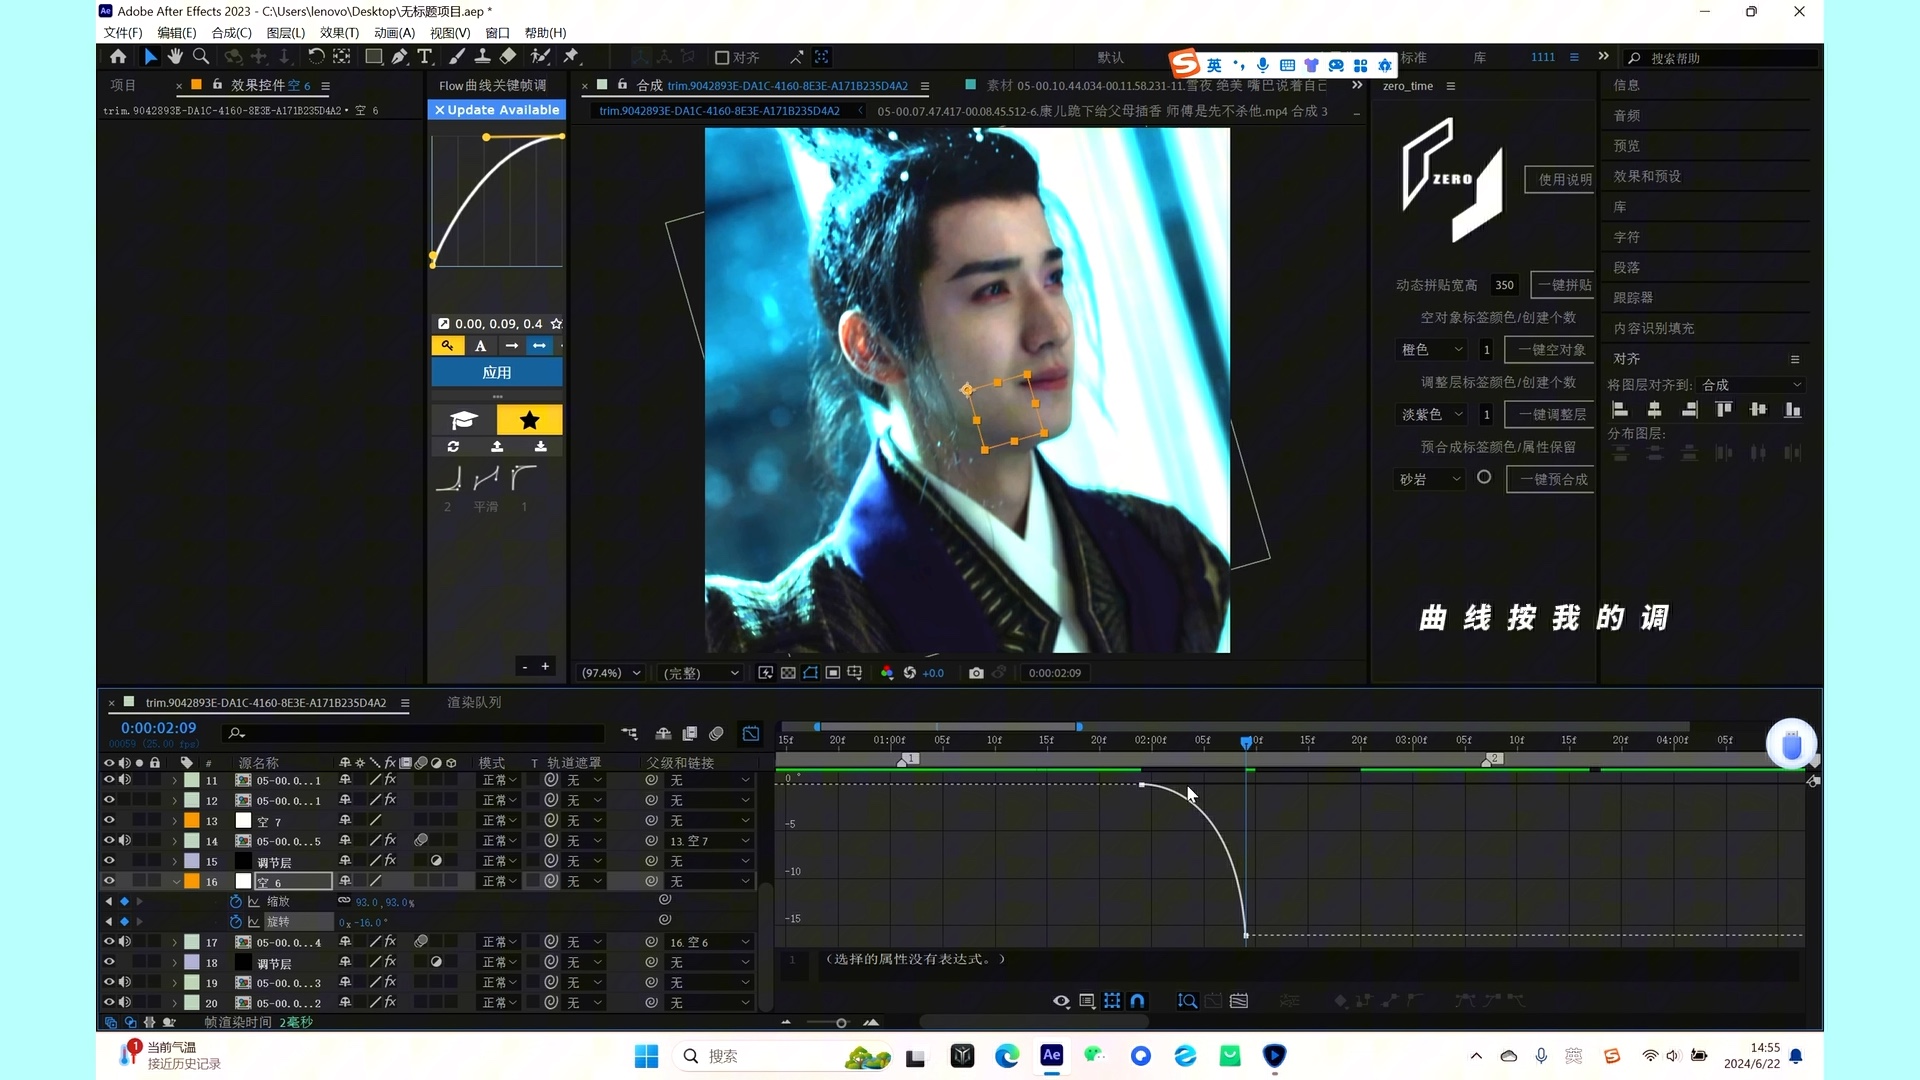Expand layer 11 properties arrow

(175, 780)
